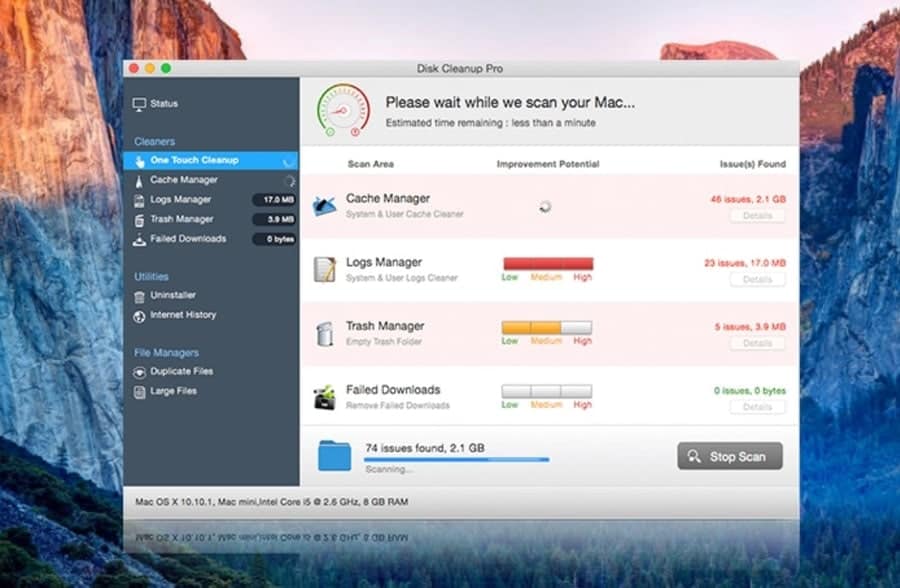The image size is (900, 588).
Task: Click the Logs Manager sidebar icon
Action: [139, 200]
